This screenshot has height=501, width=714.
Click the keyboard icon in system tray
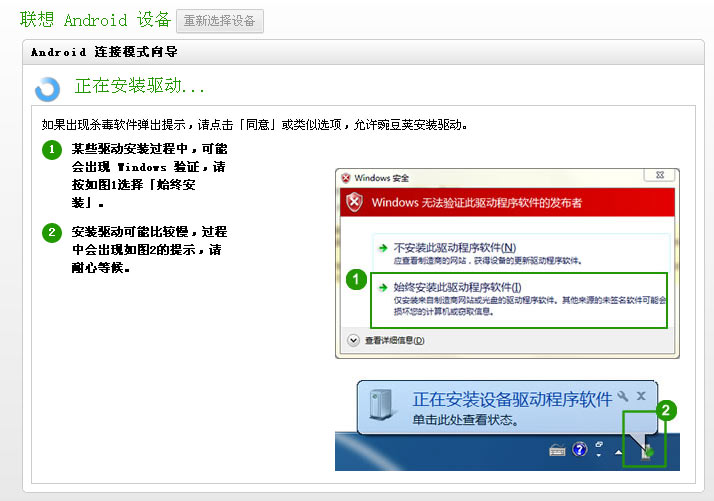click(557, 451)
